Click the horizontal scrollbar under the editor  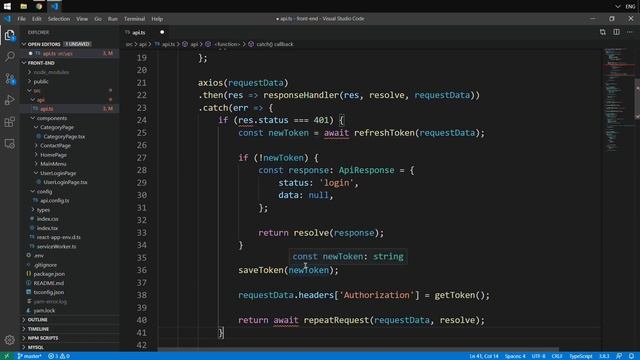tap(358, 350)
